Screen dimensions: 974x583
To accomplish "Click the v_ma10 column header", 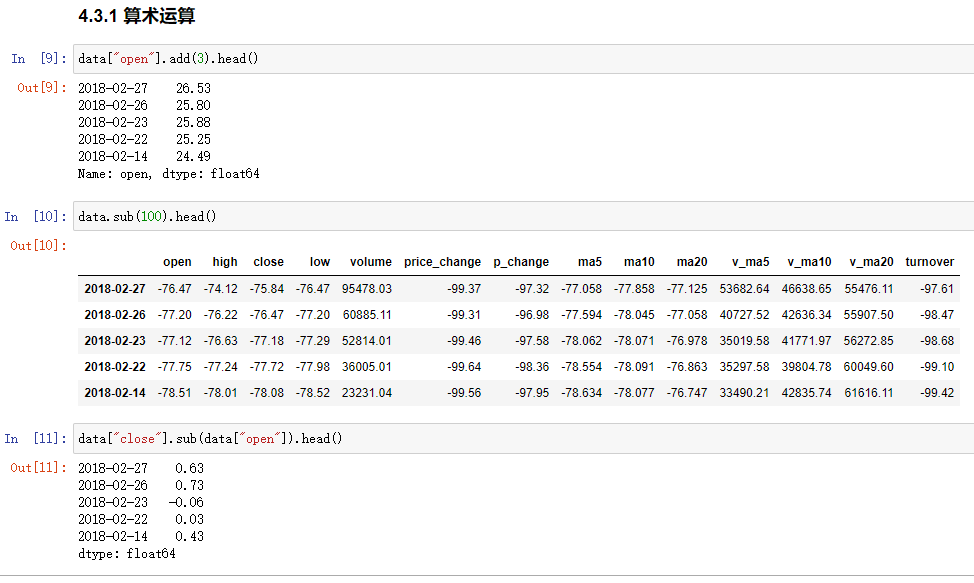I will [x=809, y=262].
